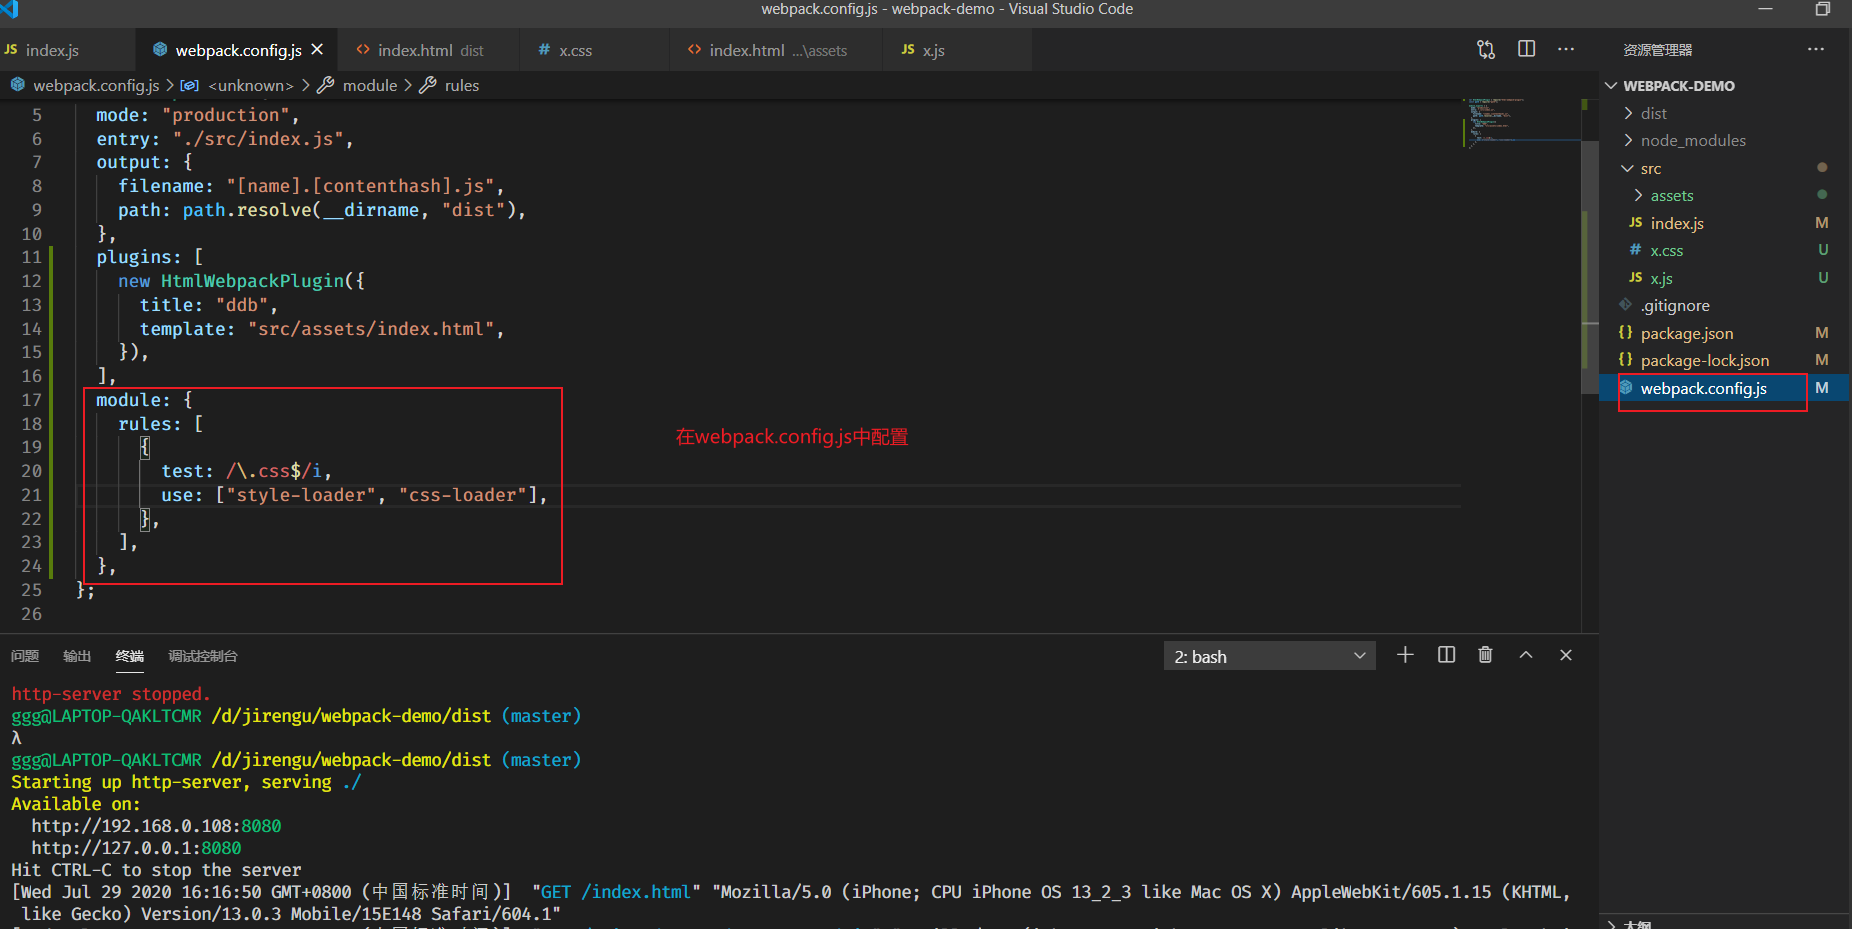Switch to the index.js editor tab
The image size is (1852, 929).
(x=52, y=51)
